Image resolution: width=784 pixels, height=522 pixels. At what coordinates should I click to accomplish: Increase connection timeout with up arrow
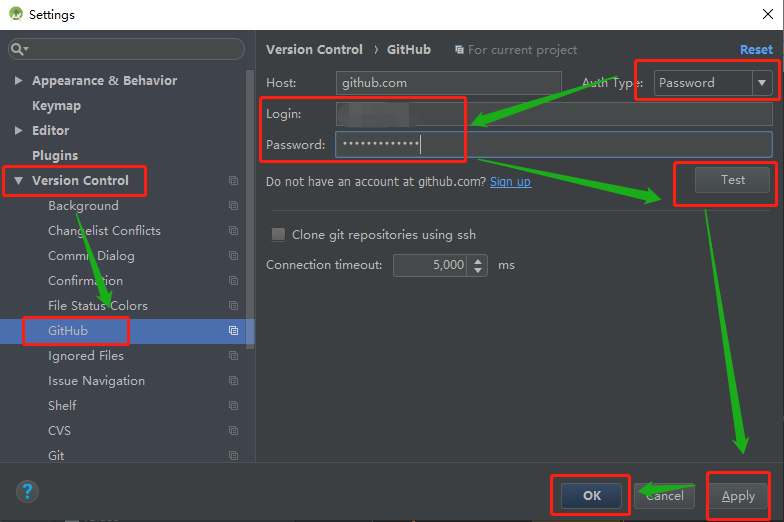coord(478,260)
